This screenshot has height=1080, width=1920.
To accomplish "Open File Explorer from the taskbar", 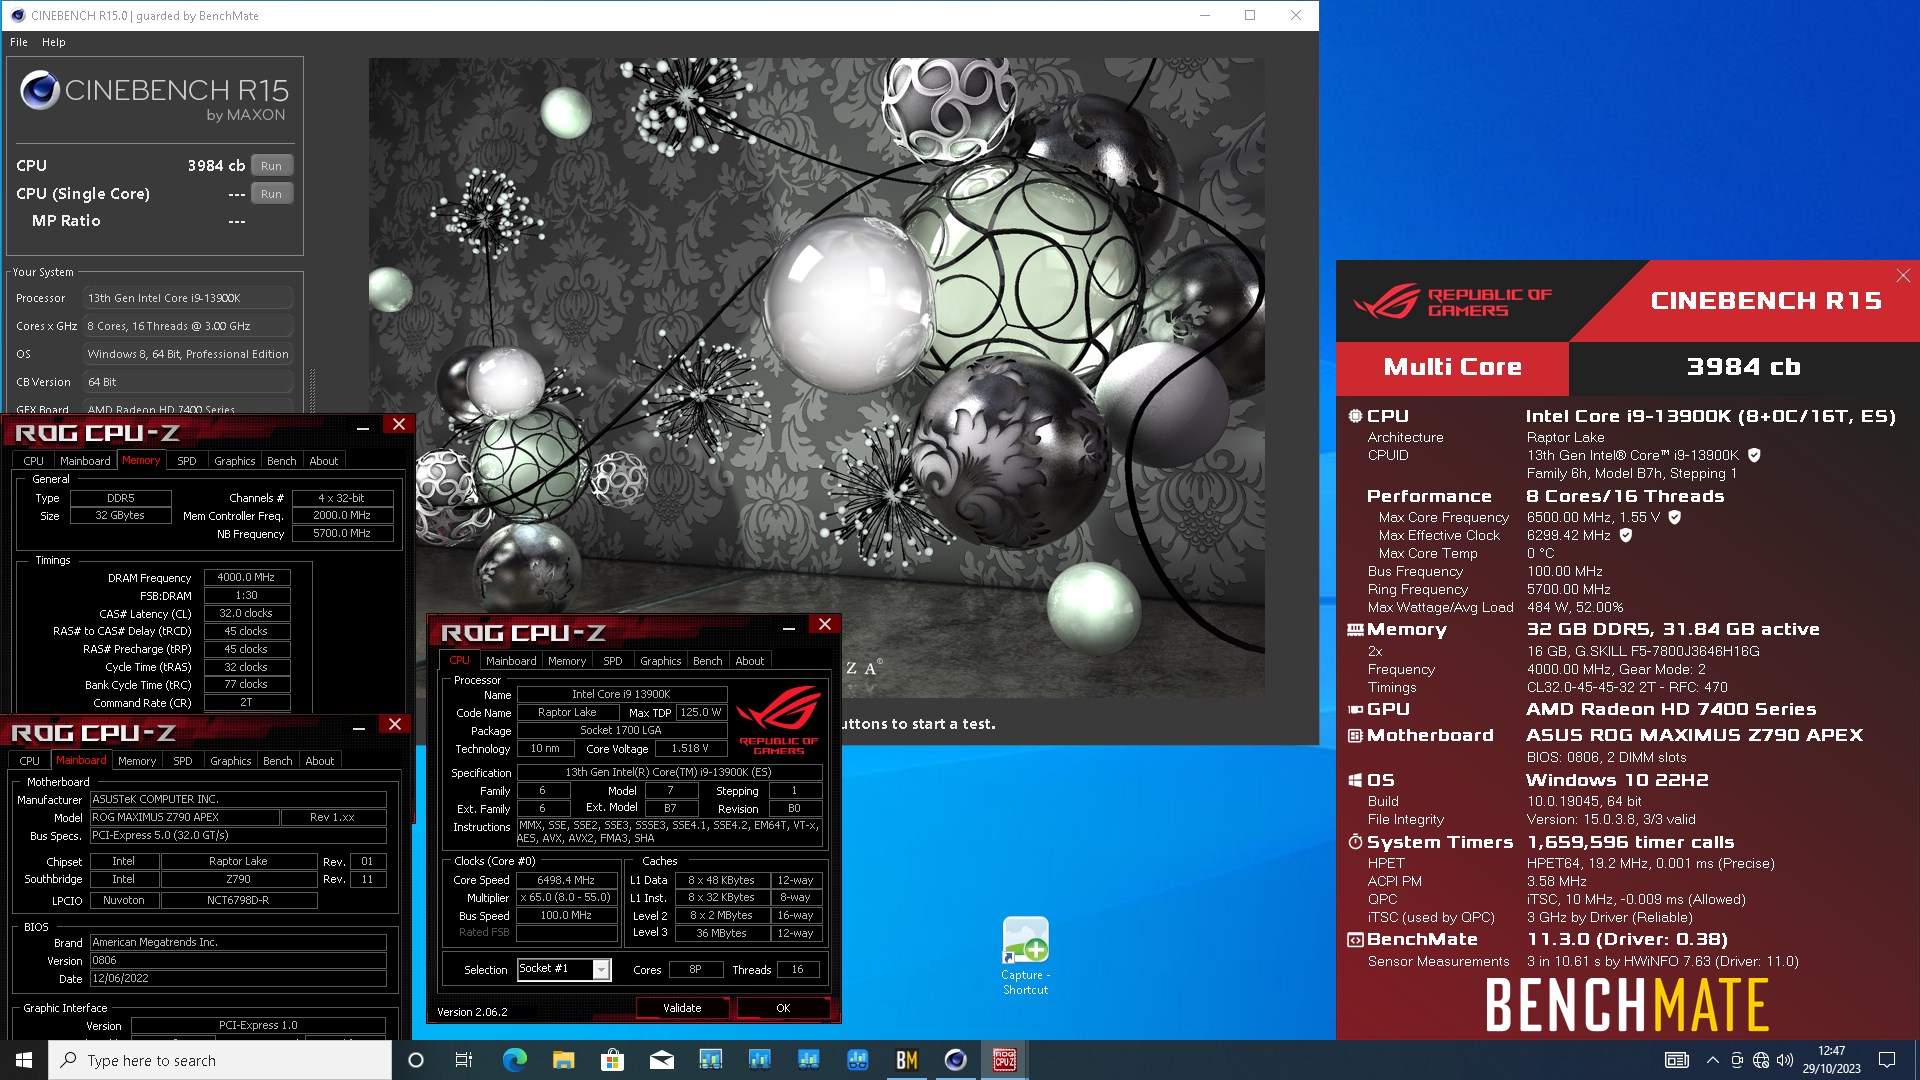I will pyautogui.click(x=563, y=1060).
